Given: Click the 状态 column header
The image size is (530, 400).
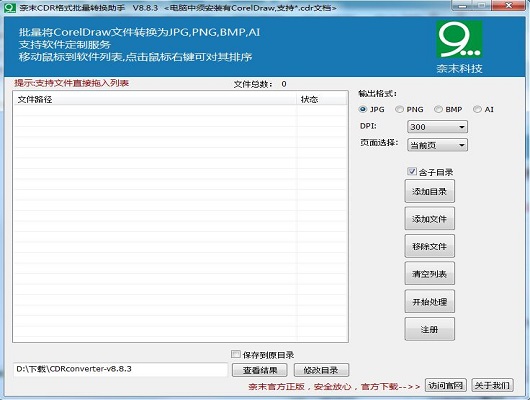Looking at the screenshot, I should point(322,99).
